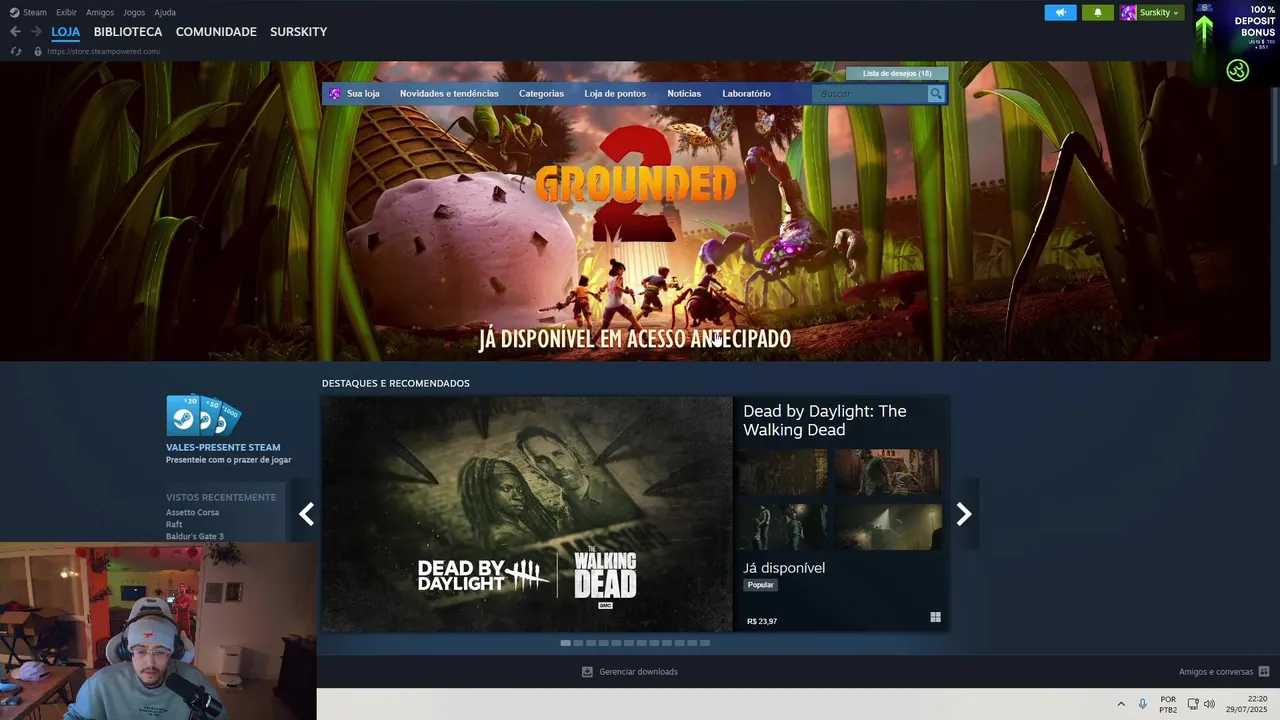Viewport: 1280px width, 720px height.
Task: Click the R$ 23,97 price label
Action: [762, 621]
